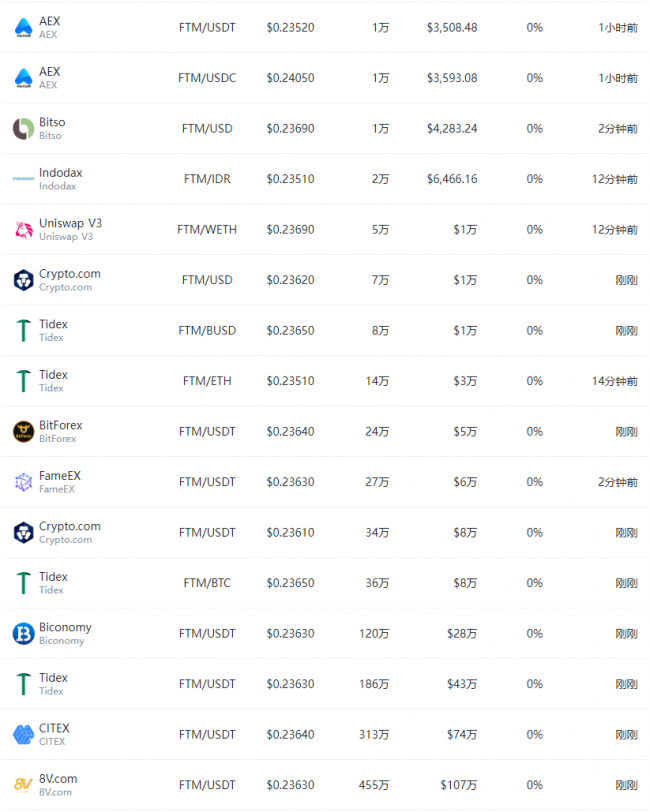Click the Biconomy exchange logo icon
The image size is (650, 812).
pyautogui.click(x=23, y=634)
